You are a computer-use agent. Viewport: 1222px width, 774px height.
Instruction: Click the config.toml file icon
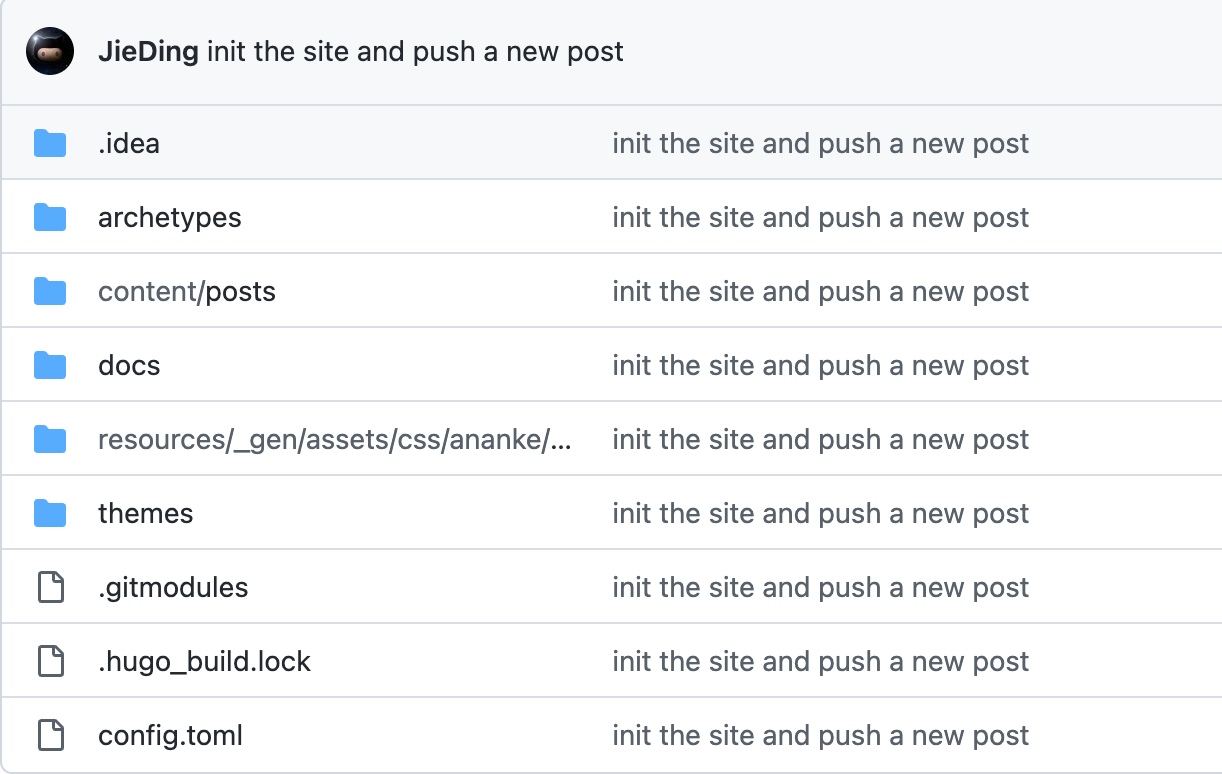50,736
